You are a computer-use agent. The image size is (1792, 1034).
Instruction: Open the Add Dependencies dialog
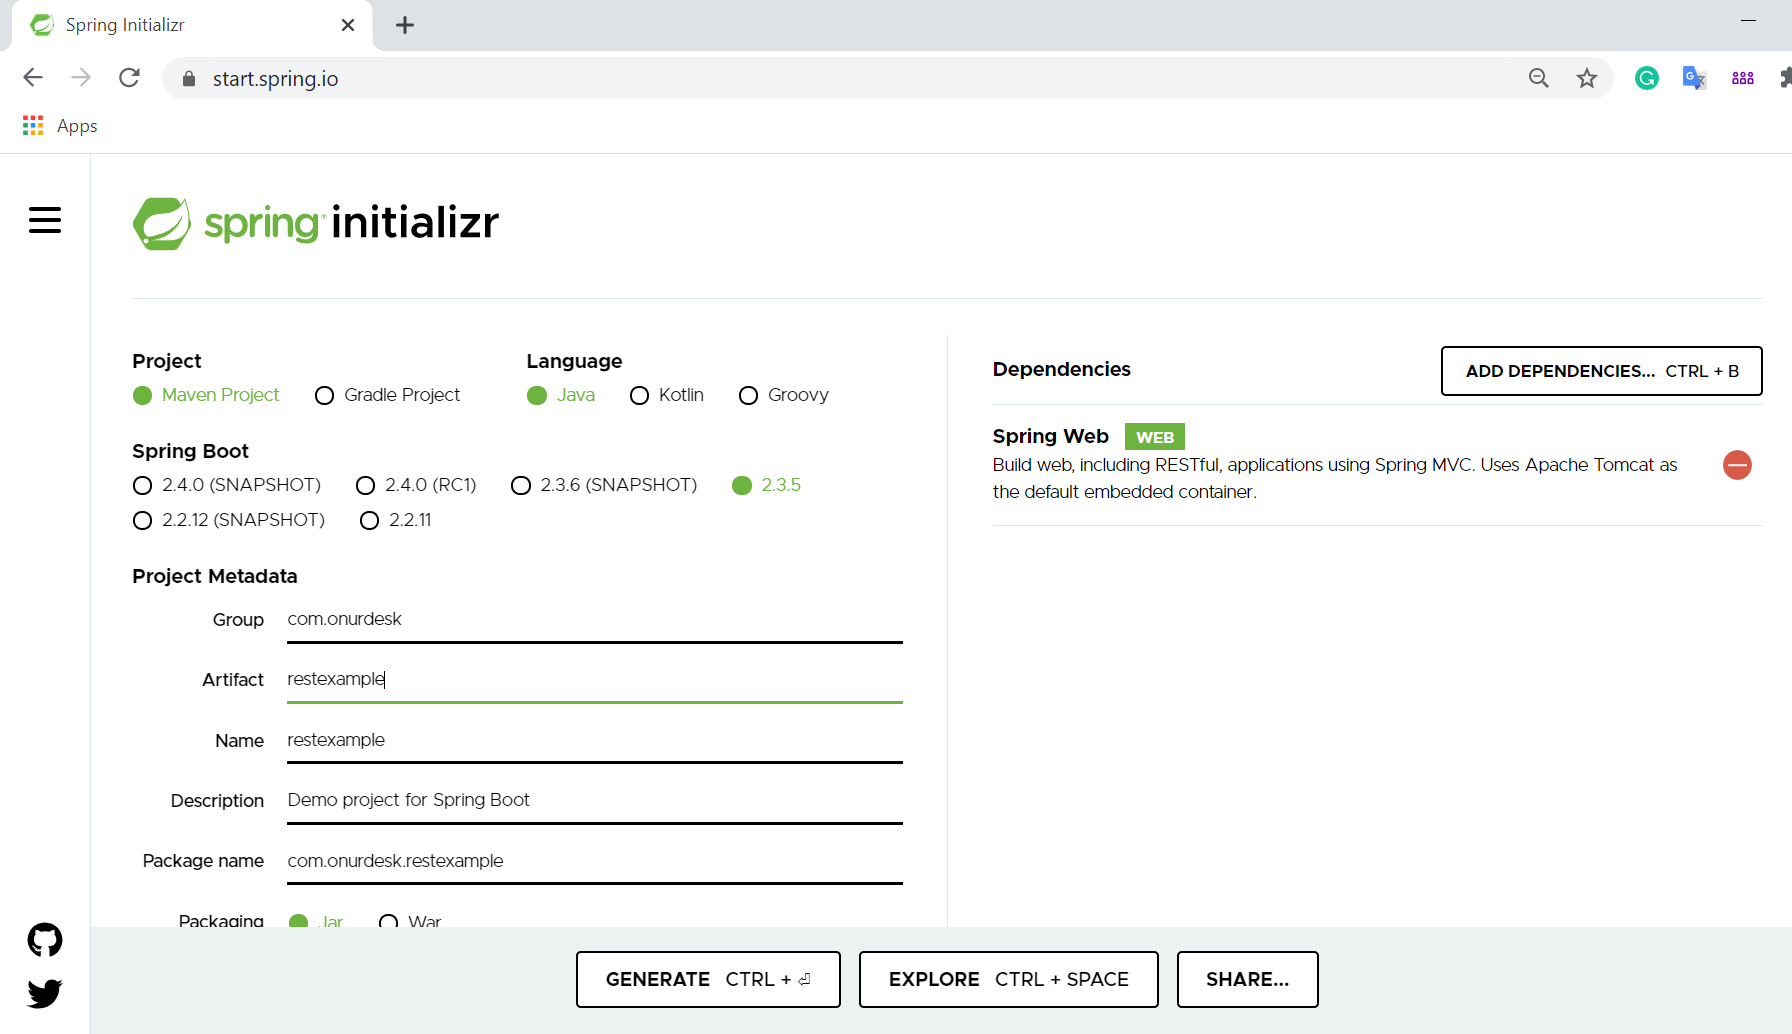click(1600, 371)
